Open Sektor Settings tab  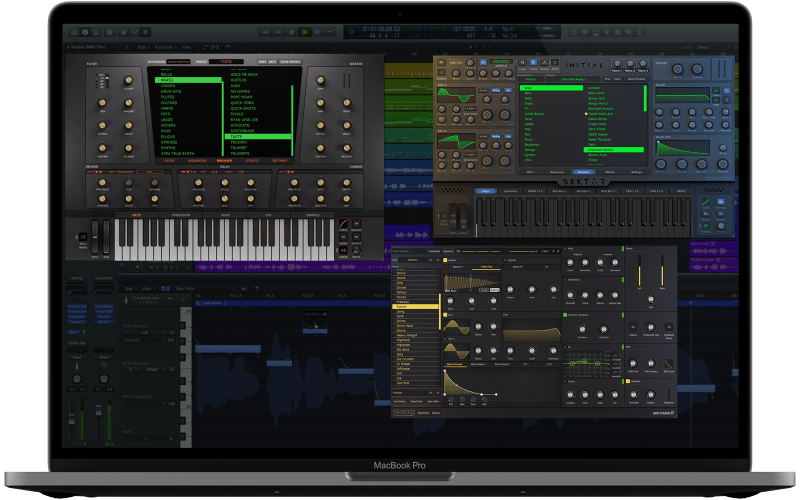point(636,172)
